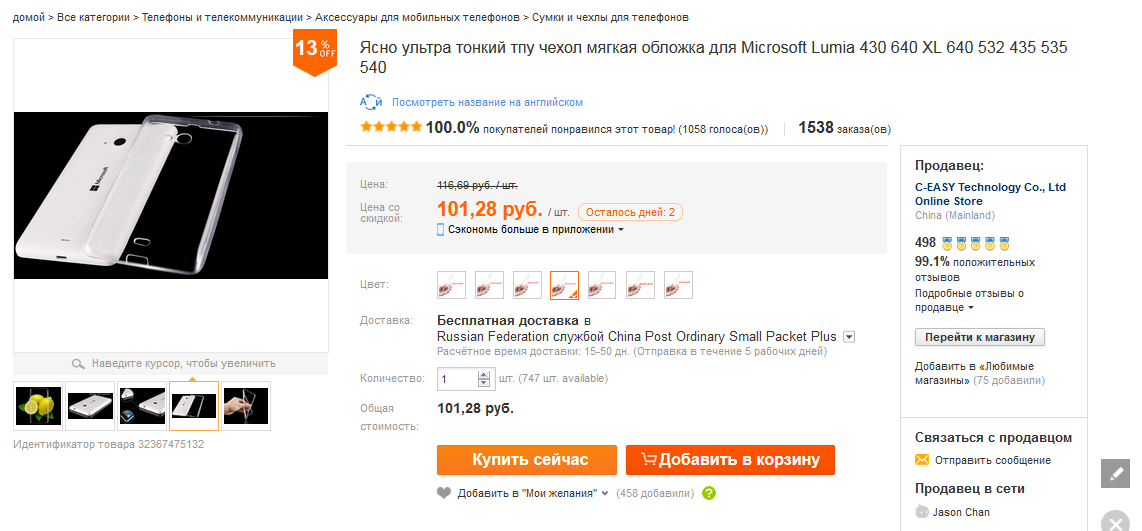Screen dimensions: 1142x531
Task: Select the first color option swatch
Action: (x=452, y=285)
